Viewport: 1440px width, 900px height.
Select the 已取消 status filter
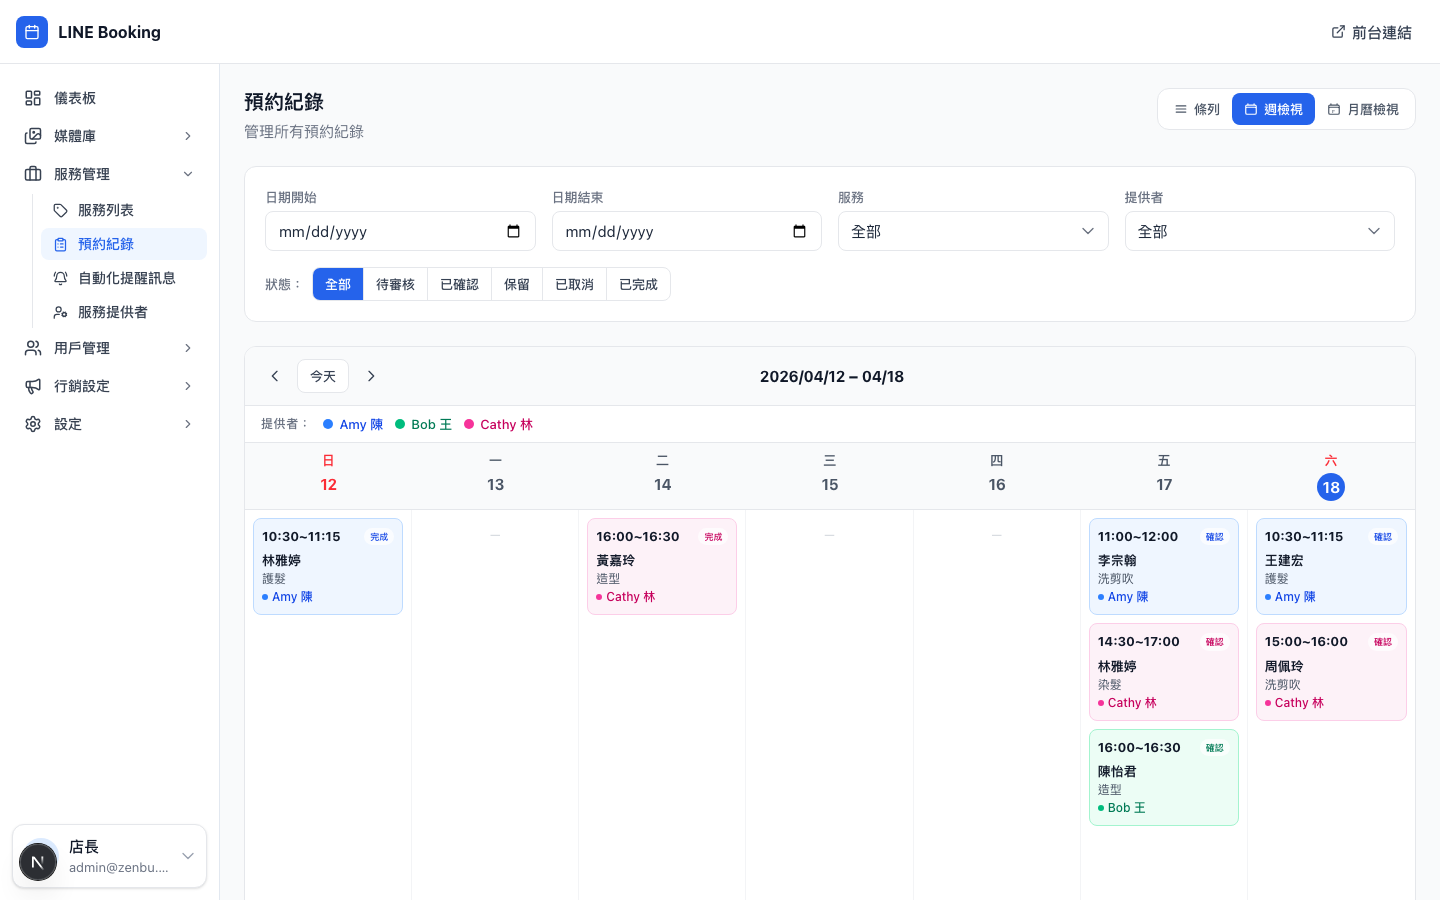point(574,285)
